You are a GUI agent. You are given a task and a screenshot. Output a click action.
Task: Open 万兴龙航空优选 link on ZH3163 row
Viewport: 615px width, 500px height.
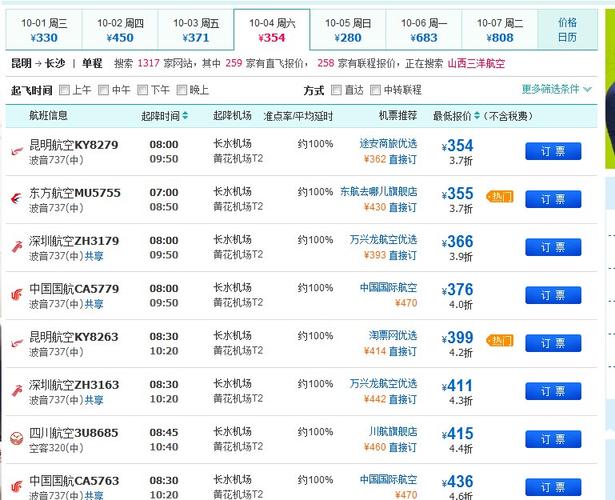[384, 383]
